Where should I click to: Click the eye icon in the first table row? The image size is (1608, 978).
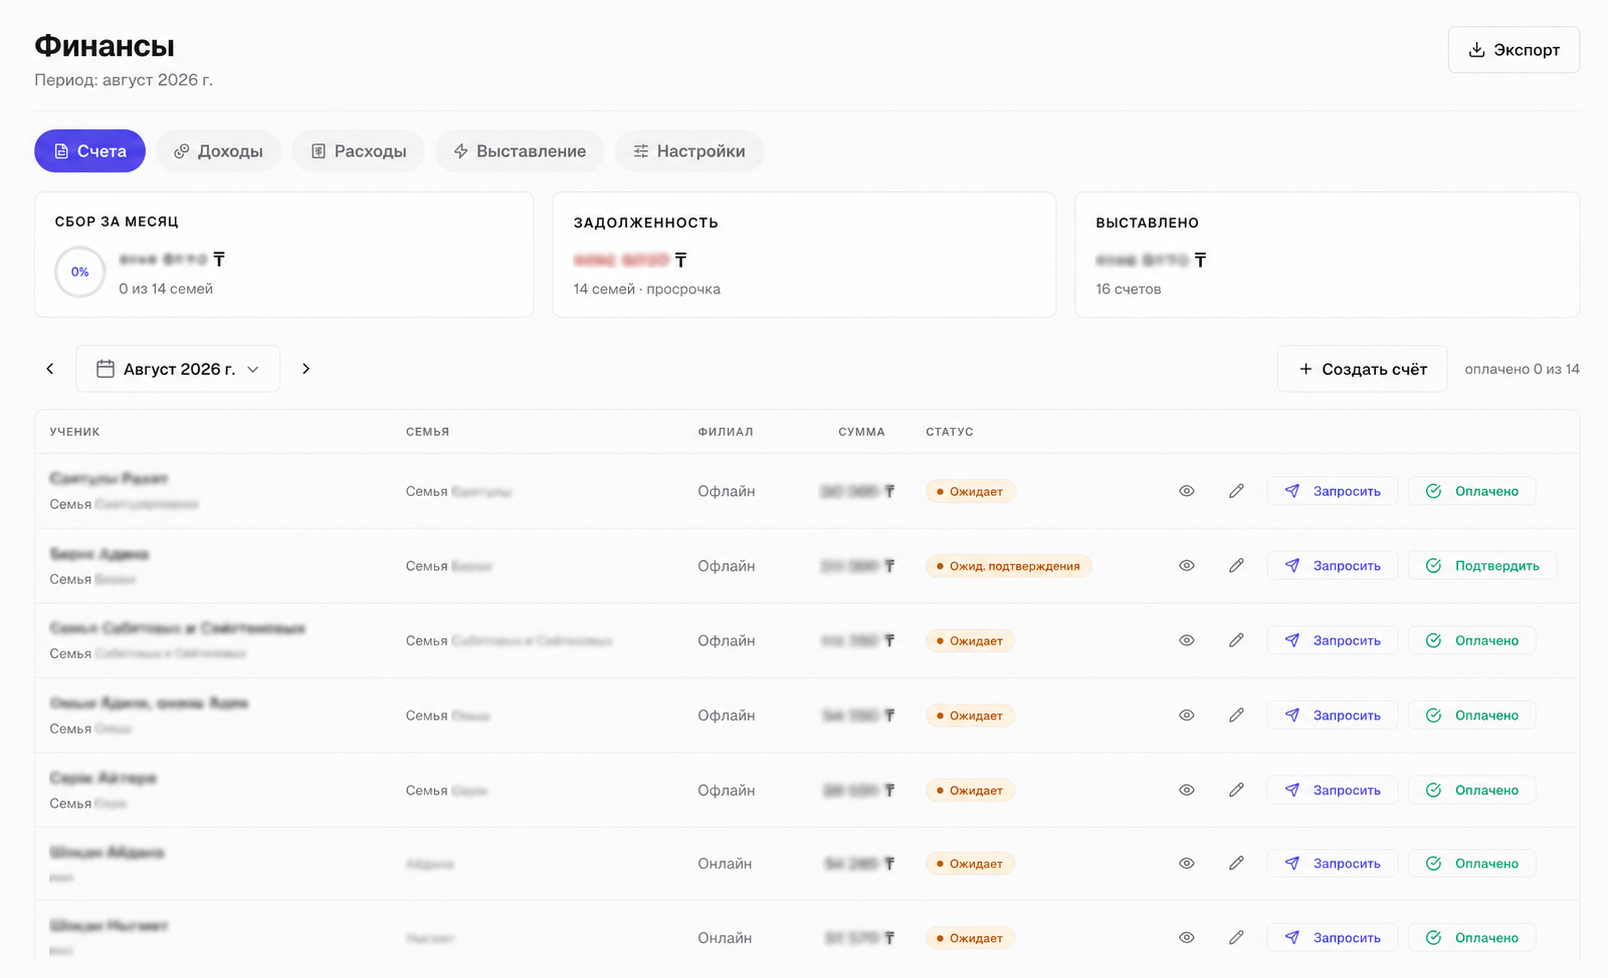pos(1186,491)
